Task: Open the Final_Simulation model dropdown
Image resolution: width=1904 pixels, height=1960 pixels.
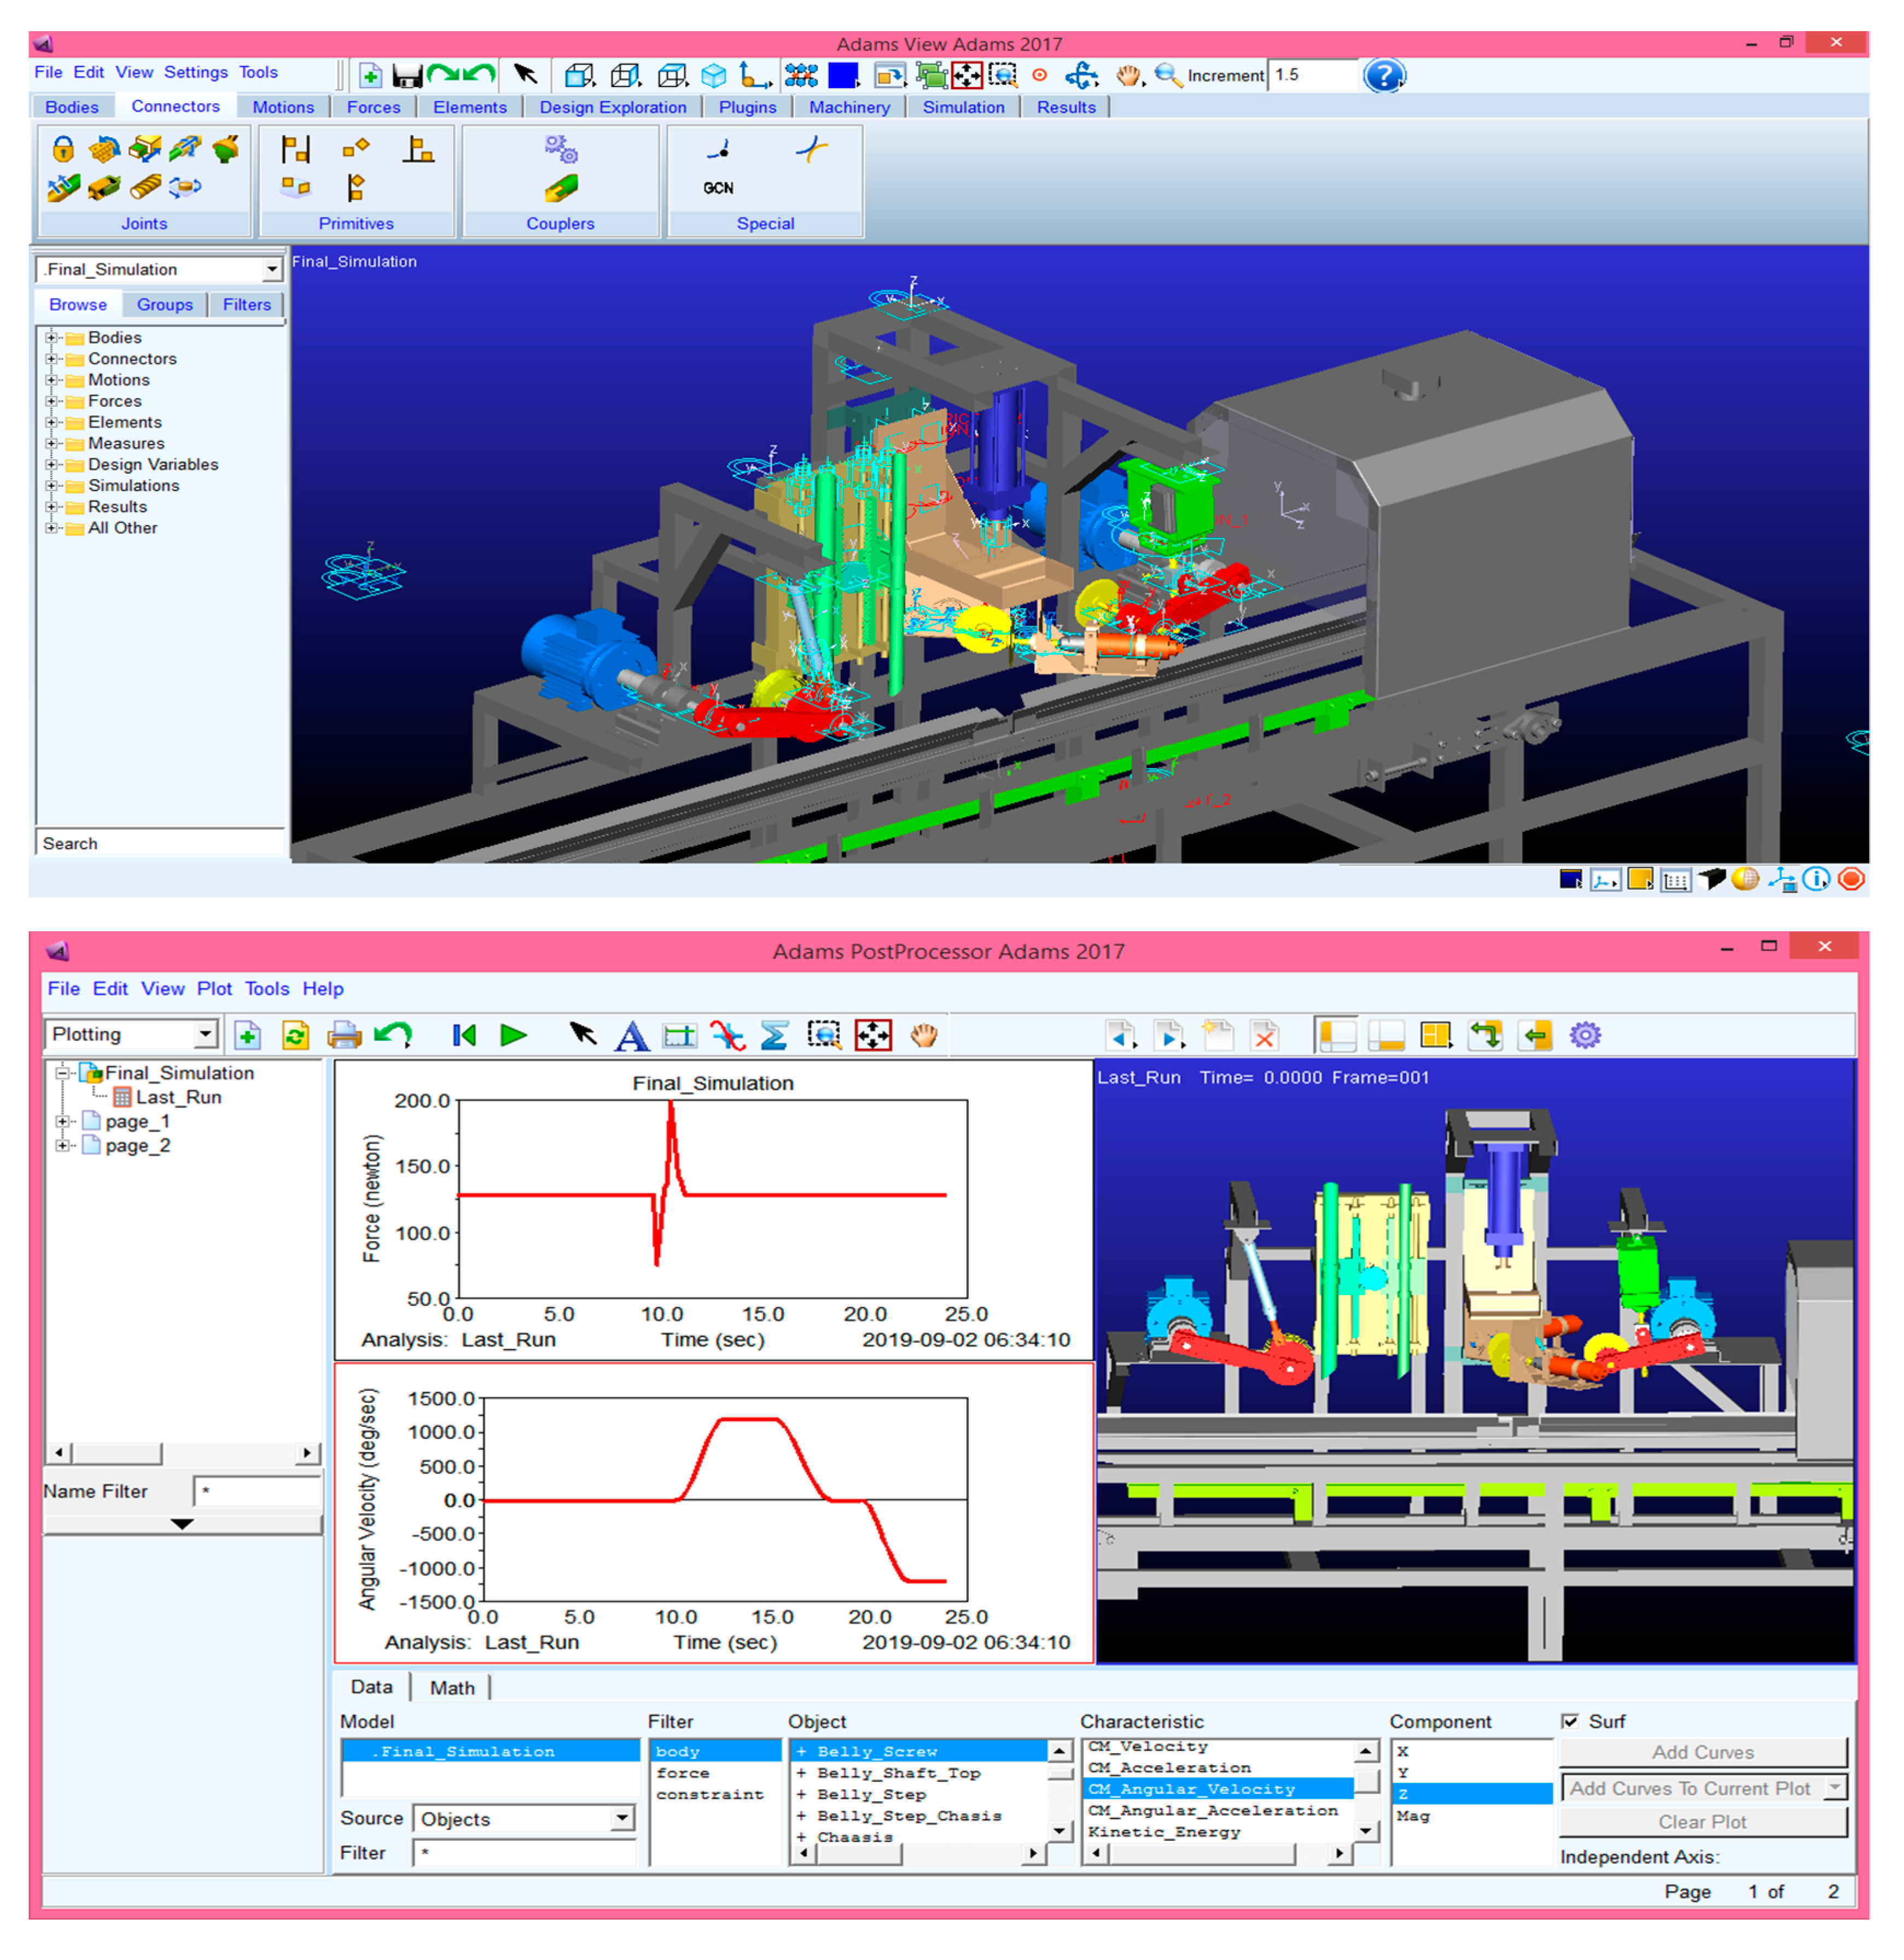Action: (x=272, y=270)
